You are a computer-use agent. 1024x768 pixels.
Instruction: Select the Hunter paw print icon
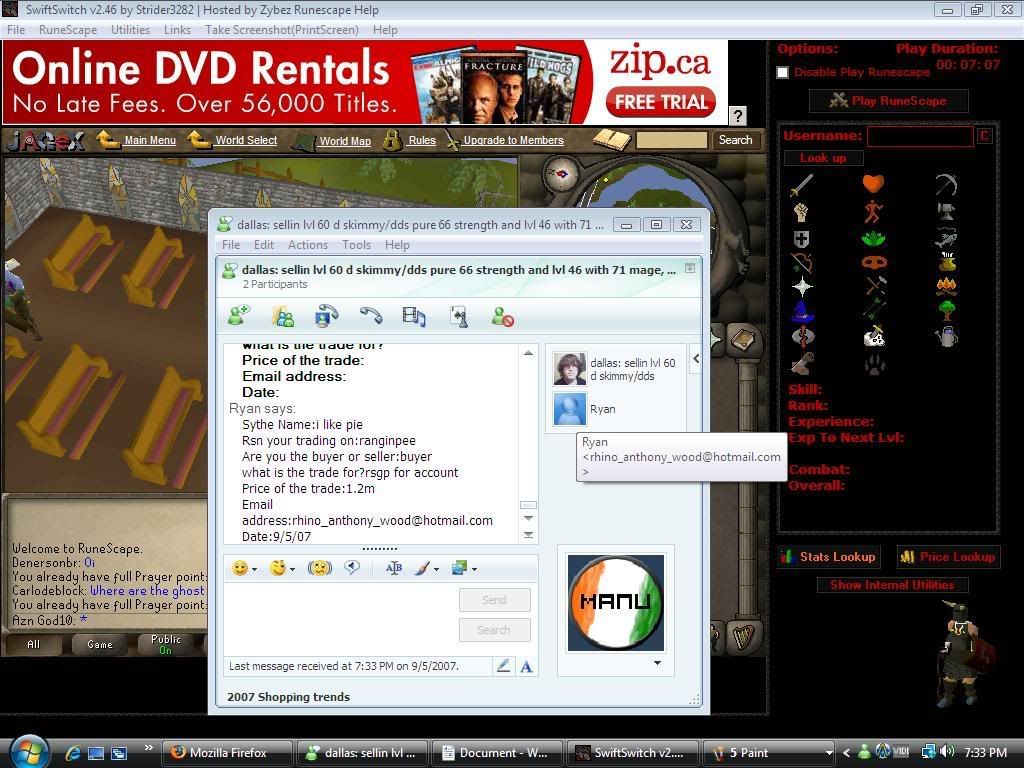click(x=874, y=364)
